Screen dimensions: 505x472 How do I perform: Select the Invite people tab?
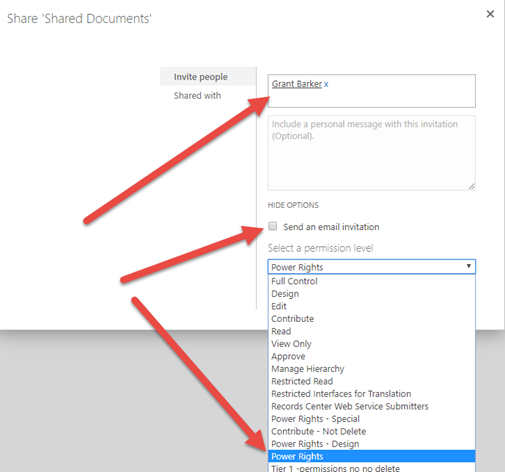tap(201, 77)
